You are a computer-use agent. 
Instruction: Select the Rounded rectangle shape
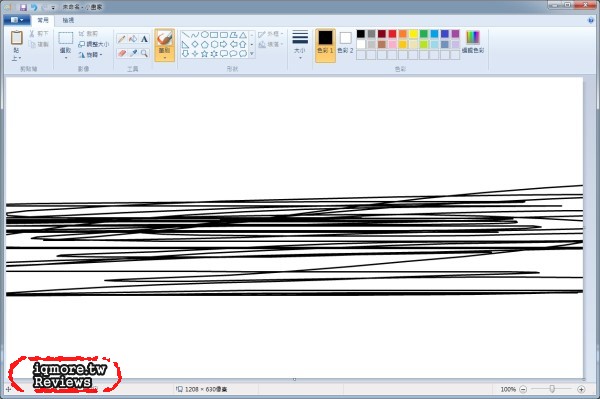[x=223, y=35]
